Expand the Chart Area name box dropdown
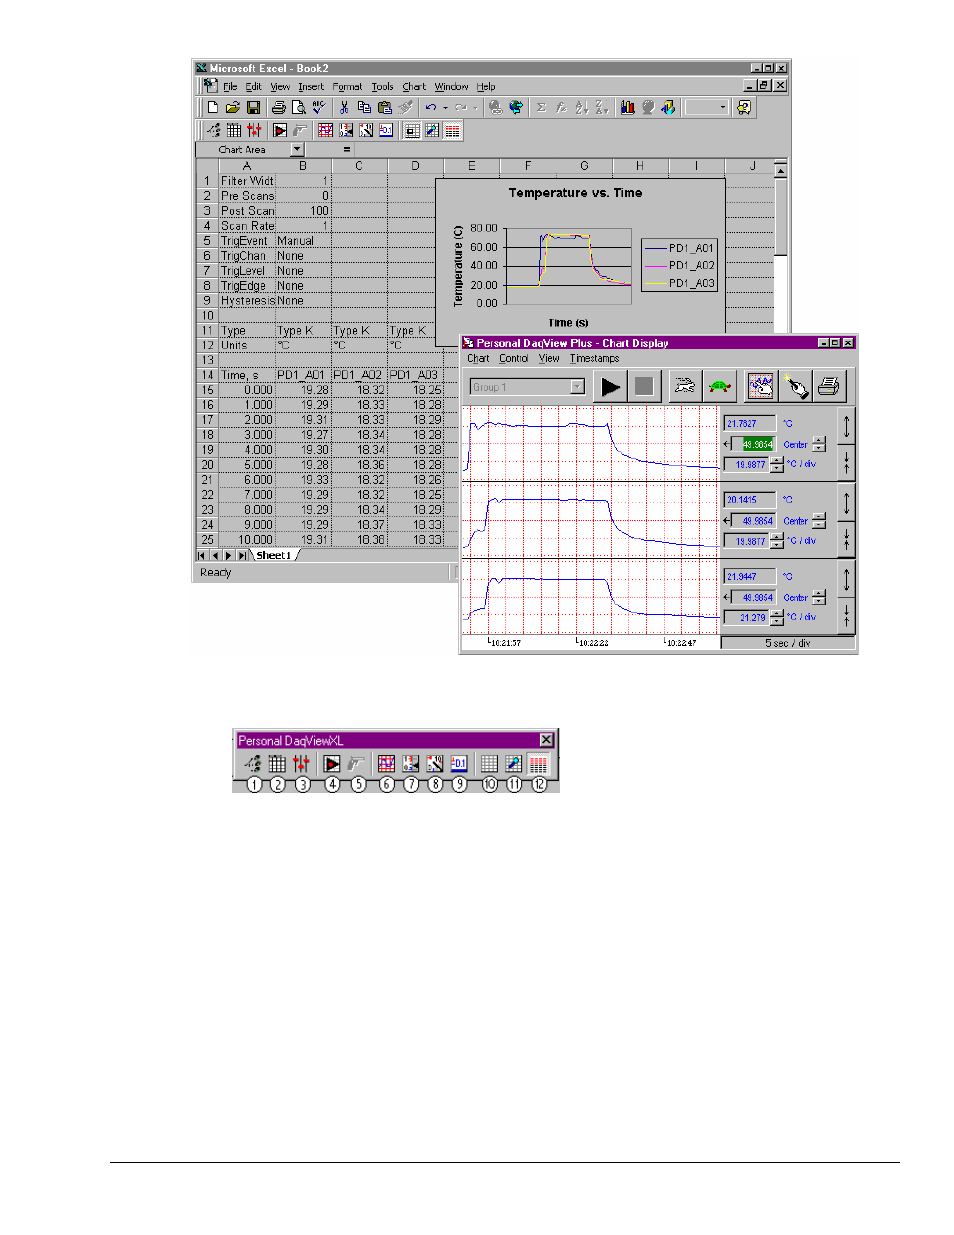This screenshot has width=954, height=1235. click(x=297, y=149)
